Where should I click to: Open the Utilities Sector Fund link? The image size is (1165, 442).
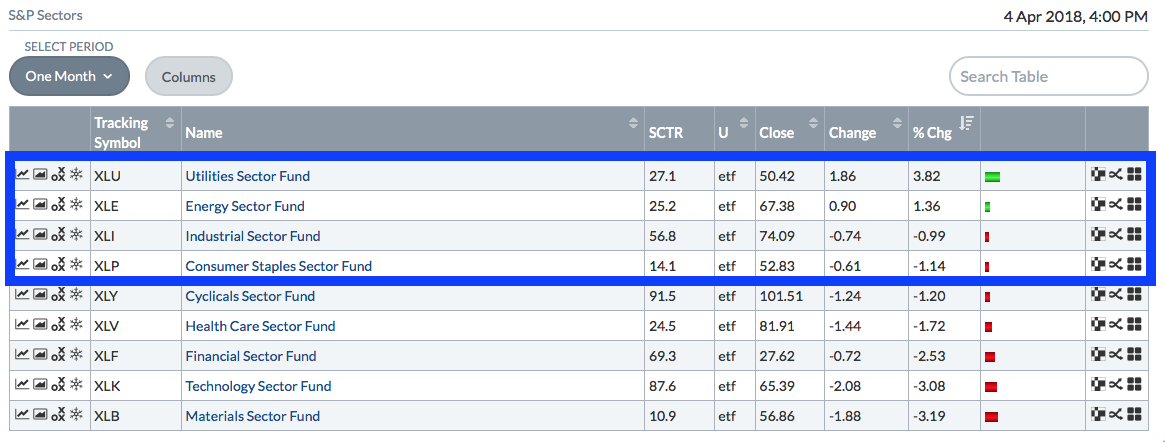247,176
